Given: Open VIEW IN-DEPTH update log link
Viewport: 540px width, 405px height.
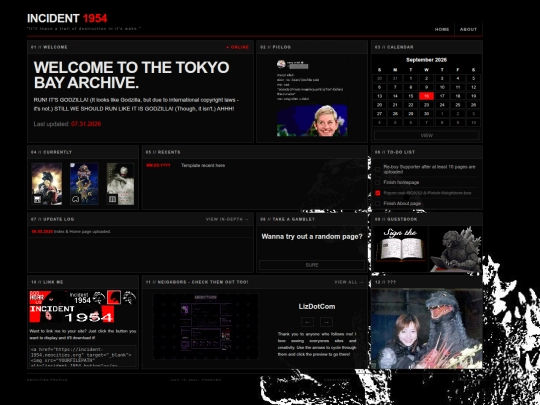Looking at the screenshot, I should [x=227, y=219].
